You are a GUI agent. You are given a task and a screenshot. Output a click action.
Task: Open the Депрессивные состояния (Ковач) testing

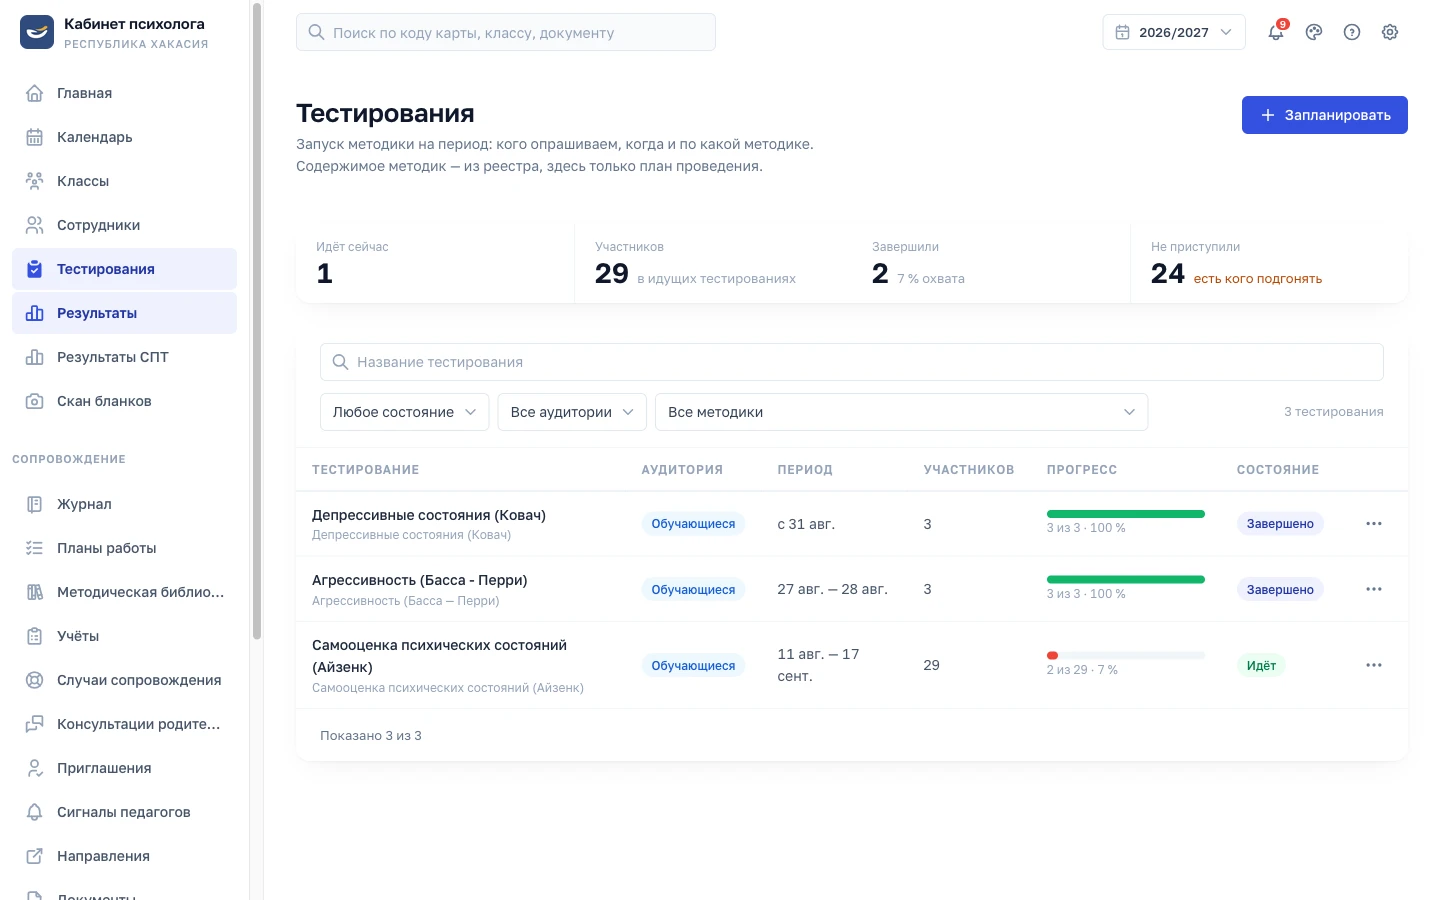click(x=429, y=515)
